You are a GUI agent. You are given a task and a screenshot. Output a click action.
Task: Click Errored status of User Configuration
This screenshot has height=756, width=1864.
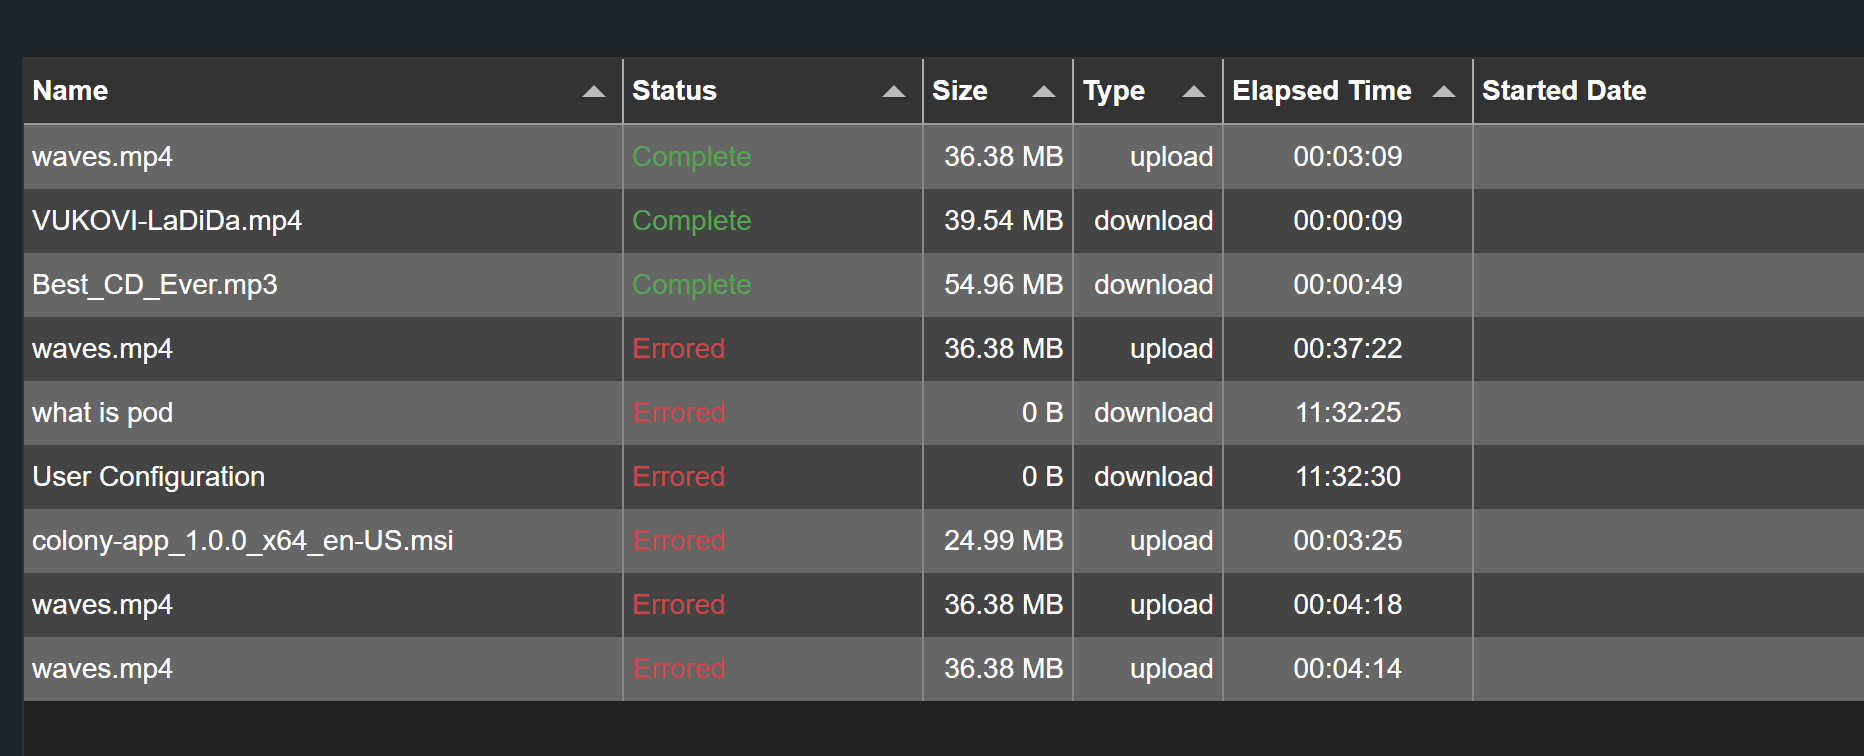coord(679,477)
